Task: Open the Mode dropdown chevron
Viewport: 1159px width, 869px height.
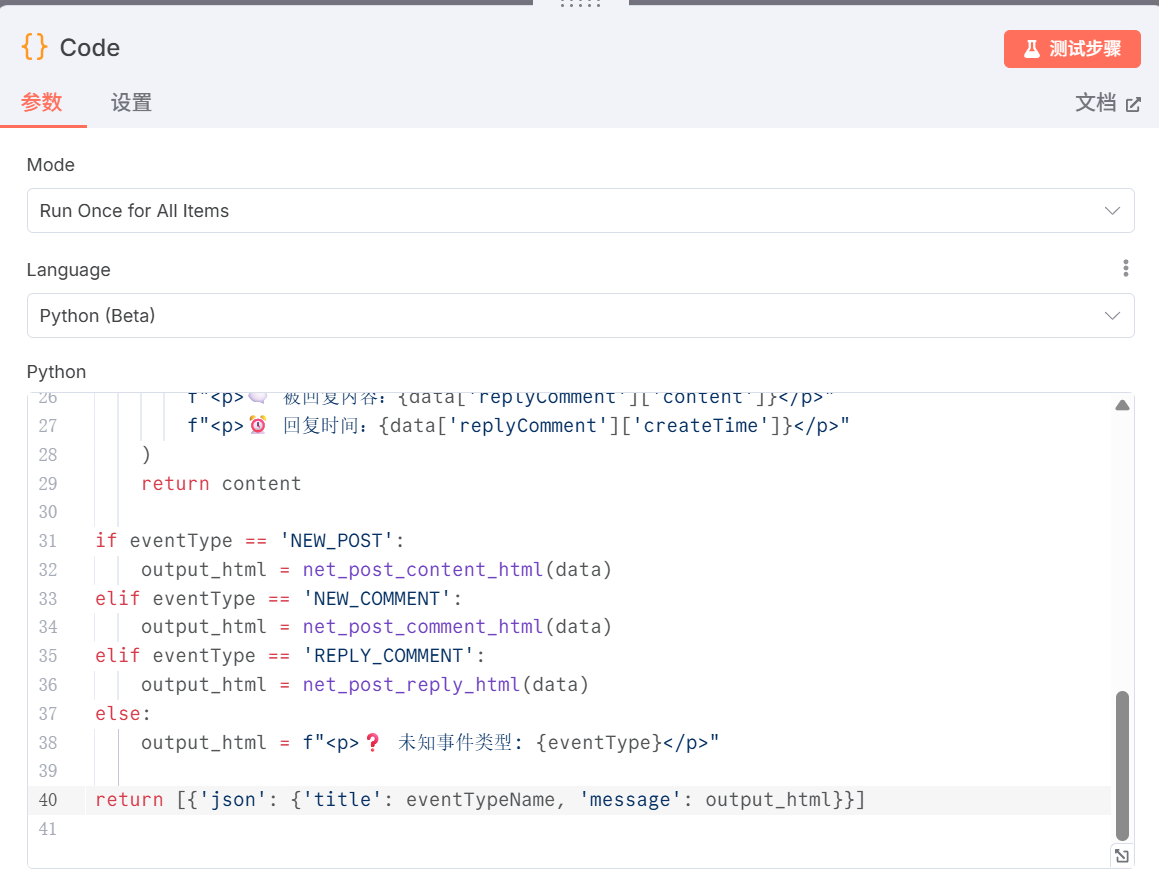Action: tap(1112, 211)
